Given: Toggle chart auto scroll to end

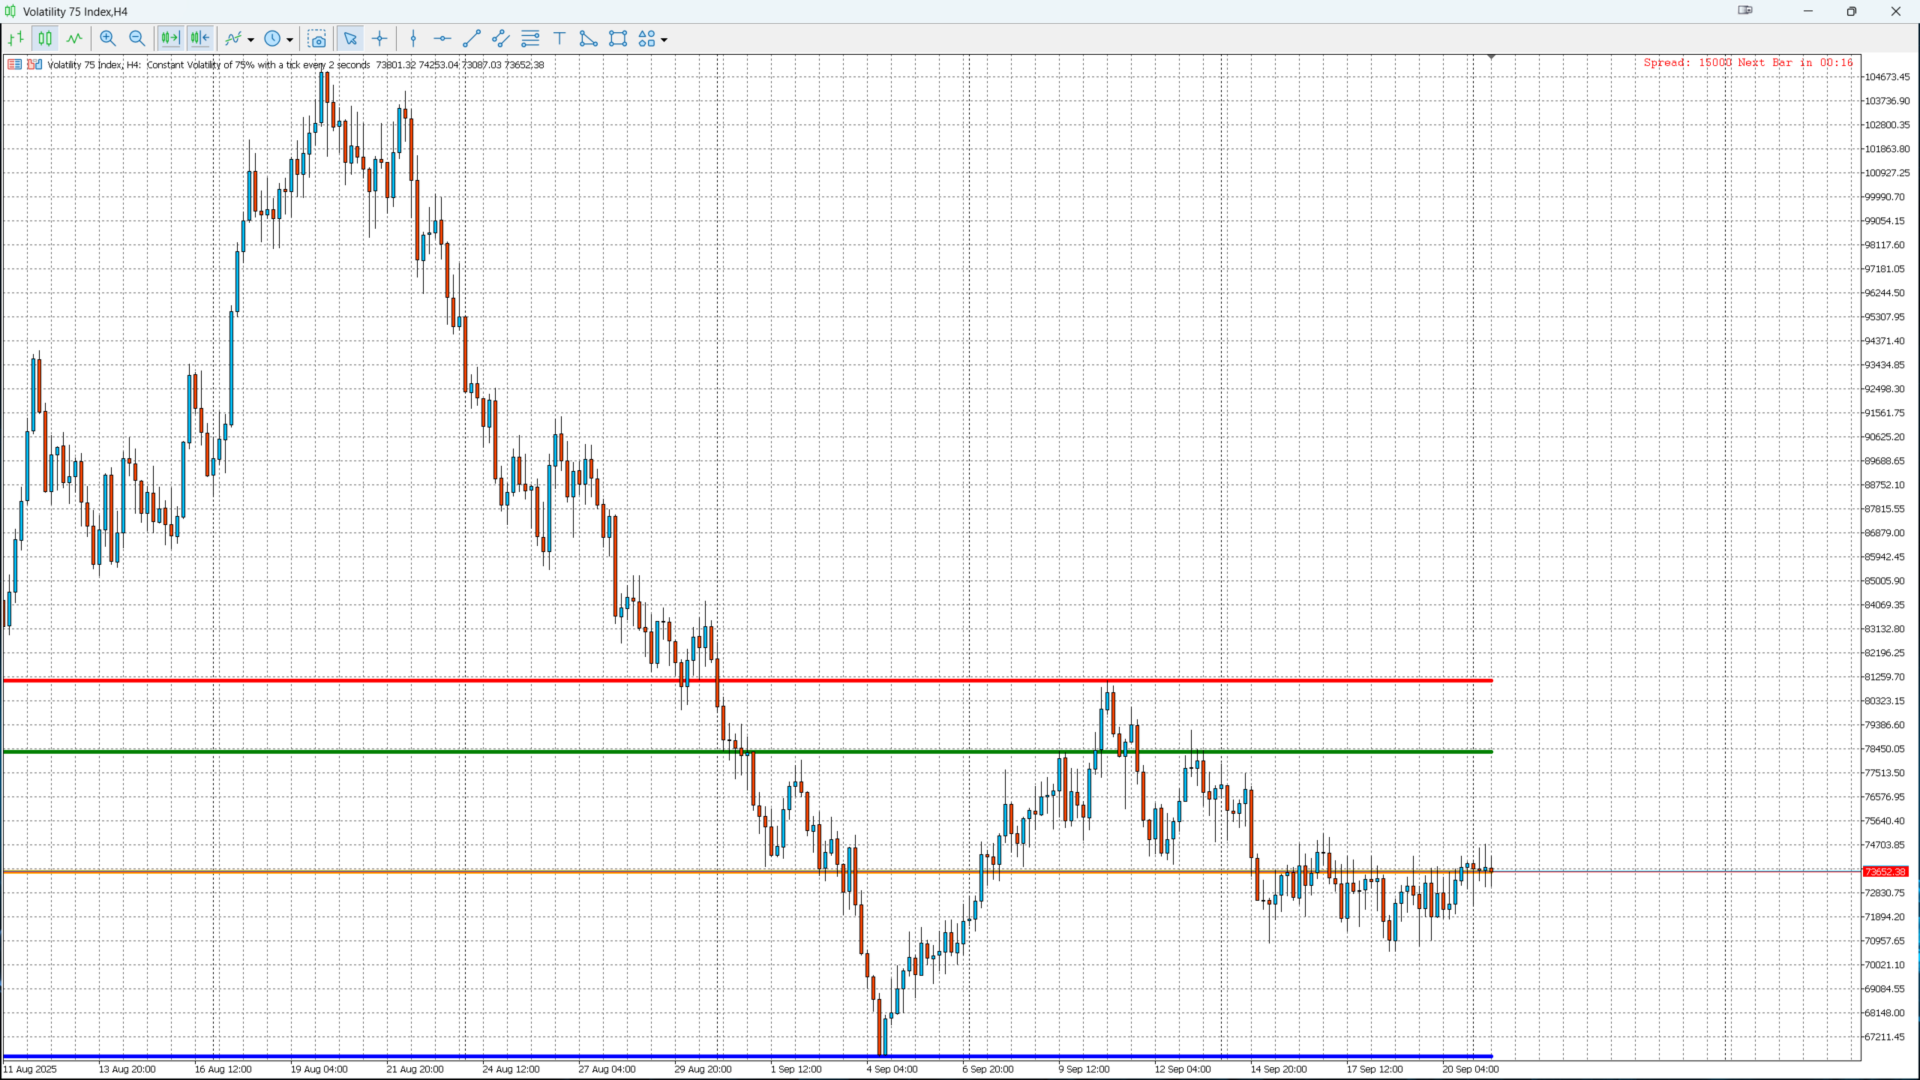Looking at the screenshot, I should click(x=170, y=39).
